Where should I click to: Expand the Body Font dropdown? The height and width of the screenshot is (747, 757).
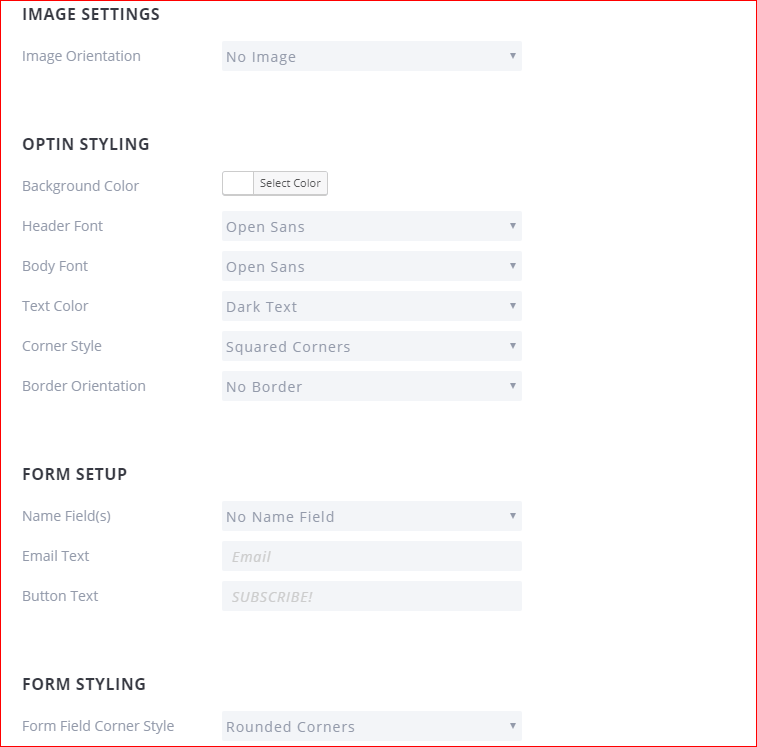371,267
